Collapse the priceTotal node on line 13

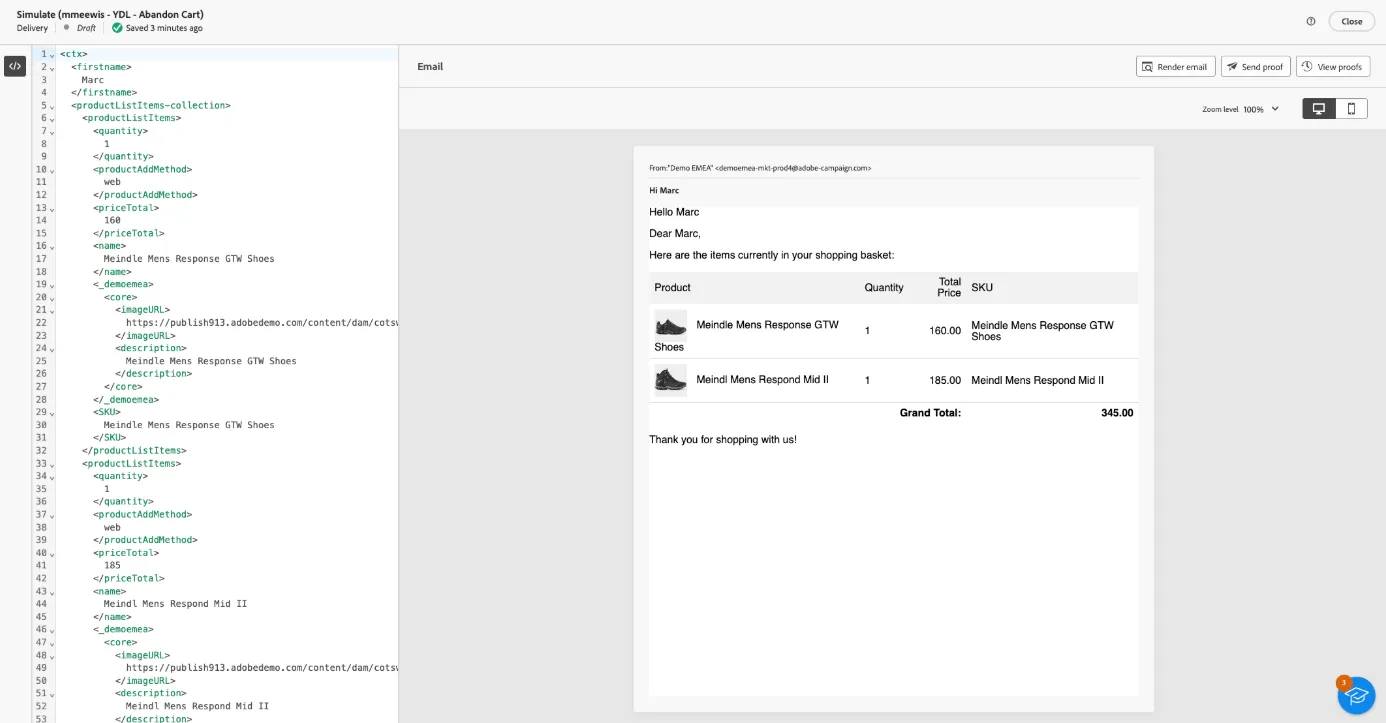pos(51,208)
